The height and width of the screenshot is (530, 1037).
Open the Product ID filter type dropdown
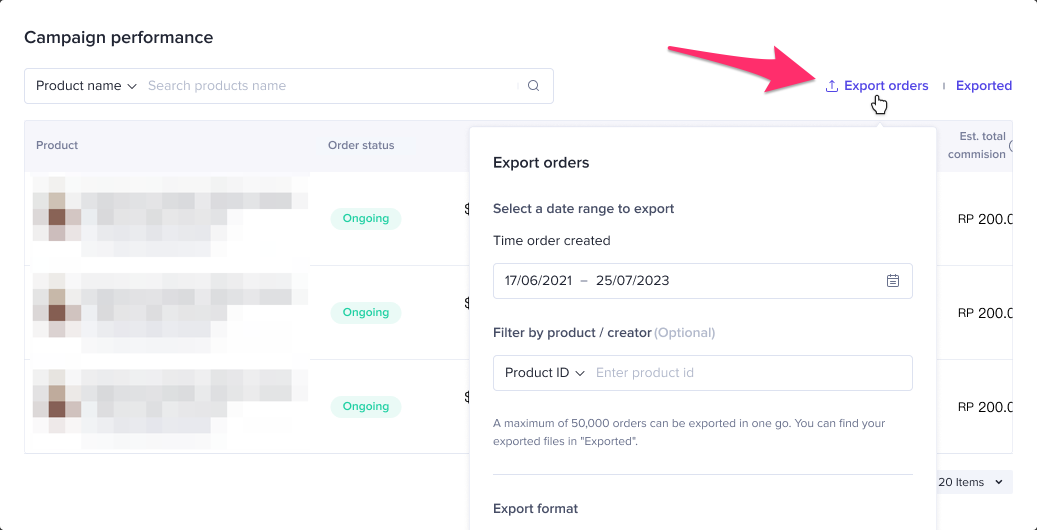[544, 373]
